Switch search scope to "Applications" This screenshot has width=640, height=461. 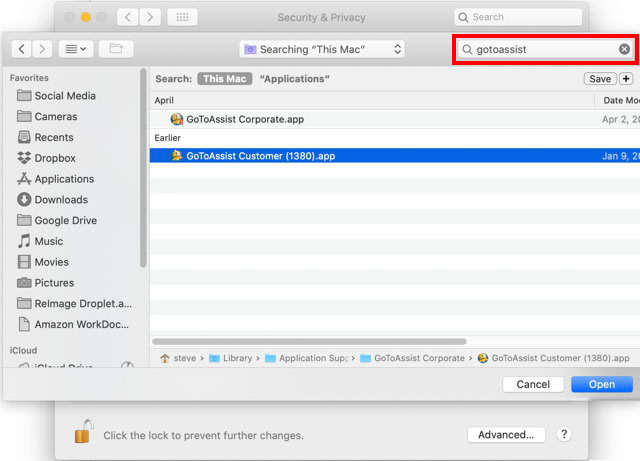click(x=294, y=79)
